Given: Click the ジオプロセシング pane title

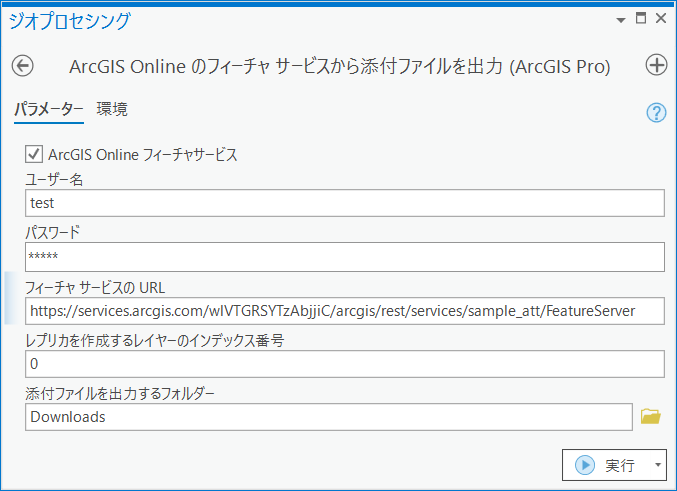Looking at the screenshot, I should click(70, 21).
